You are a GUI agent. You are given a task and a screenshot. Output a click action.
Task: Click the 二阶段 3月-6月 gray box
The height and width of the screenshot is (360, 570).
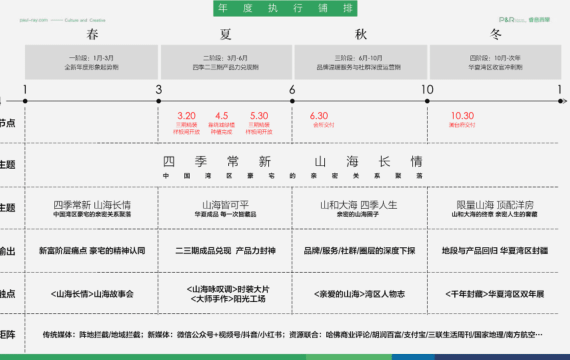226,62
